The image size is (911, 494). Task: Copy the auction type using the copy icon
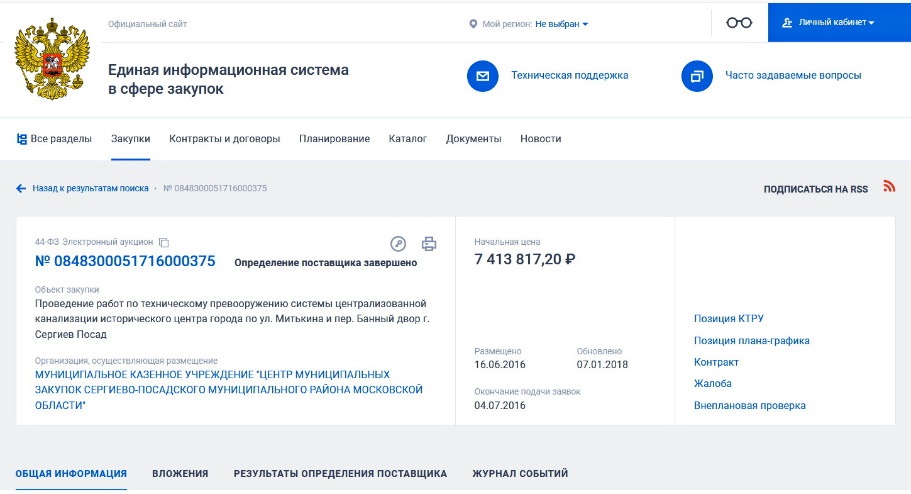click(164, 242)
